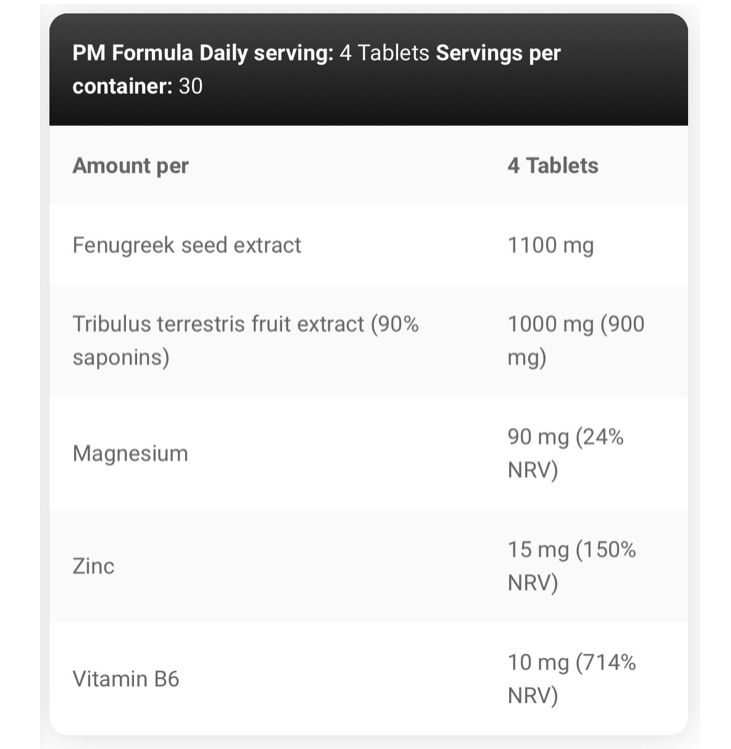
Task: Click the 1100 mg value
Action: click(551, 246)
